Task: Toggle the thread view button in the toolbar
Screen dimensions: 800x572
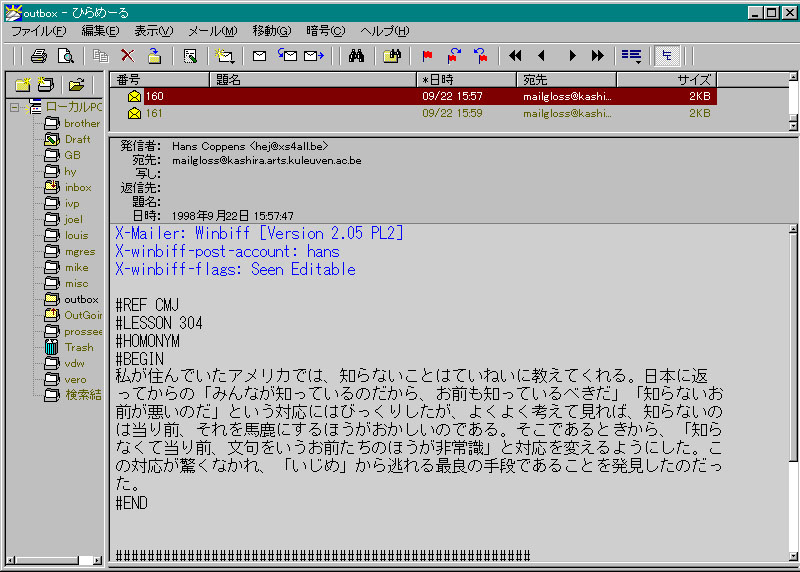Action: pyautogui.click(x=667, y=56)
